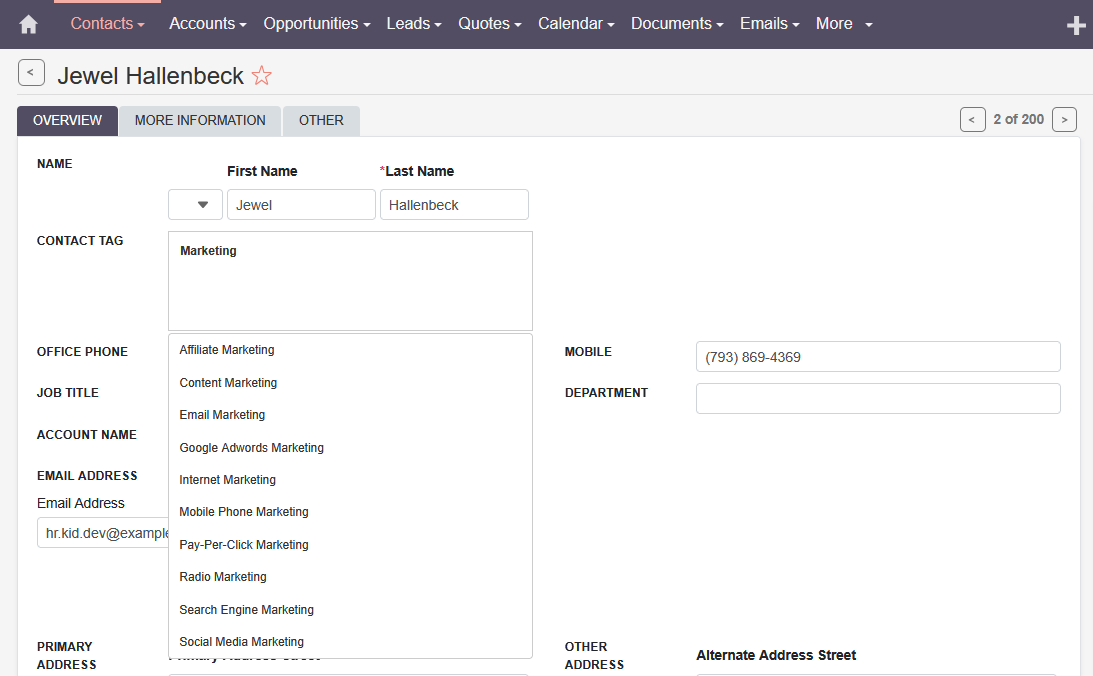
Task: Click the plus quick-create icon
Action: coord(1076,26)
